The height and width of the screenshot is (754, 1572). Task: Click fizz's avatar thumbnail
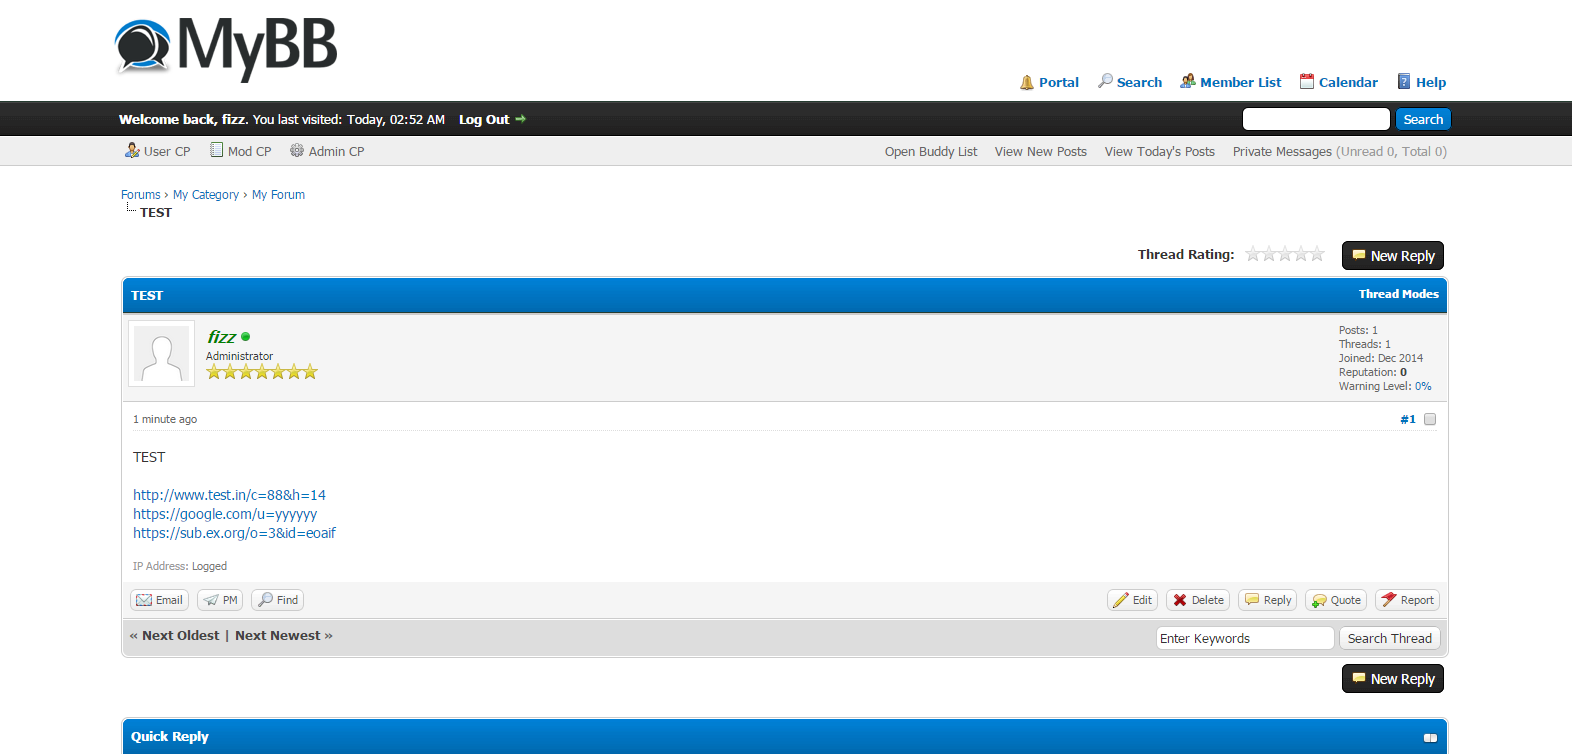(x=162, y=354)
